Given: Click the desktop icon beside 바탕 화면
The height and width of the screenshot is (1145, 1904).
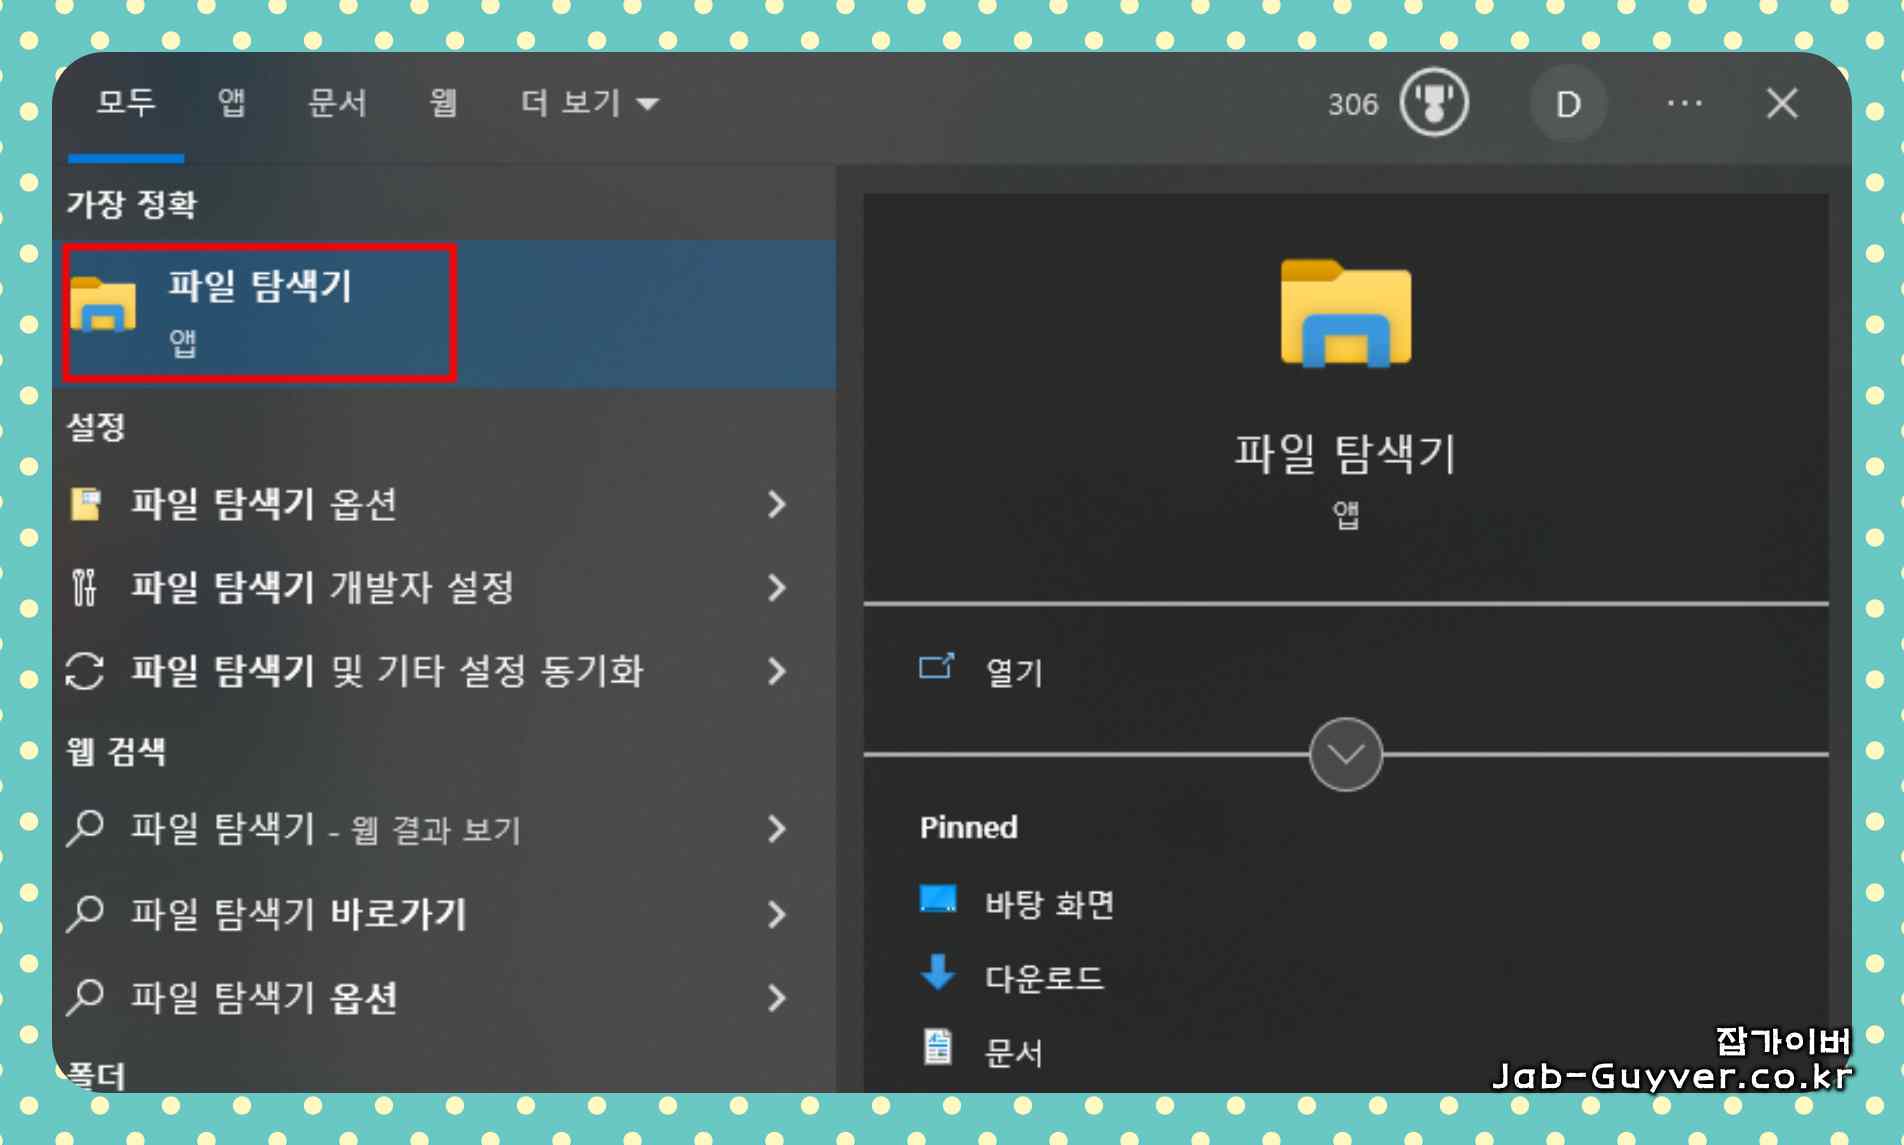Looking at the screenshot, I should (x=937, y=899).
